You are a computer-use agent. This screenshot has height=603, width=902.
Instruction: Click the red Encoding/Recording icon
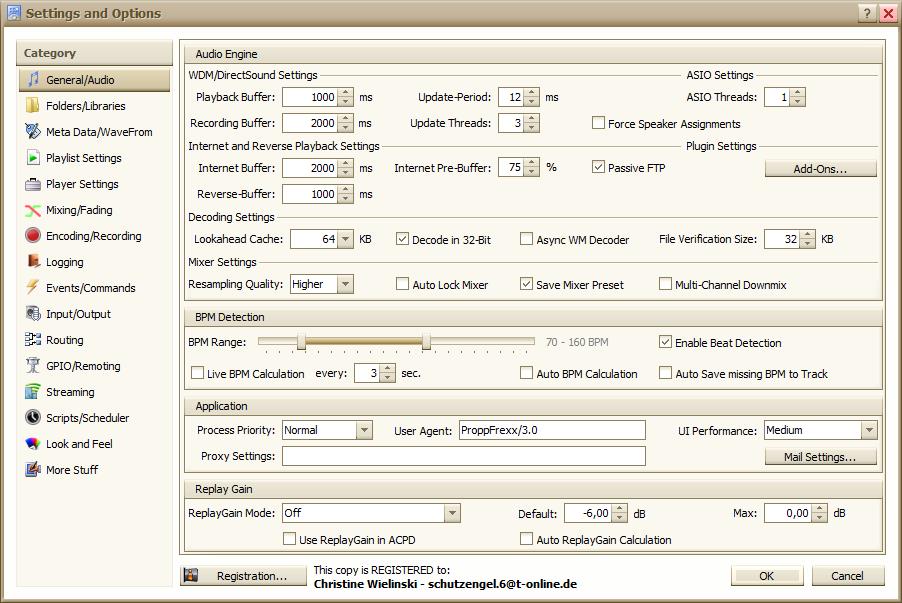pyautogui.click(x=33, y=236)
